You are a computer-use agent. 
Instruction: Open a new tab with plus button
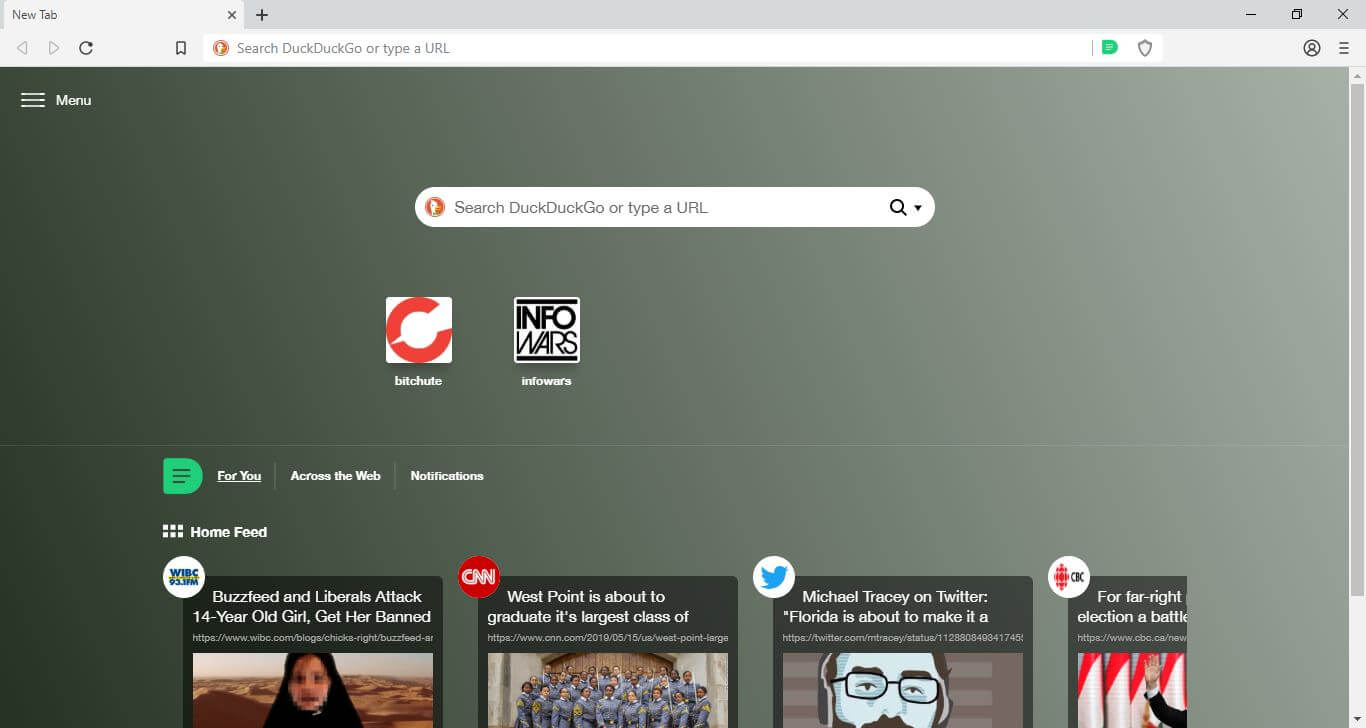click(x=262, y=15)
